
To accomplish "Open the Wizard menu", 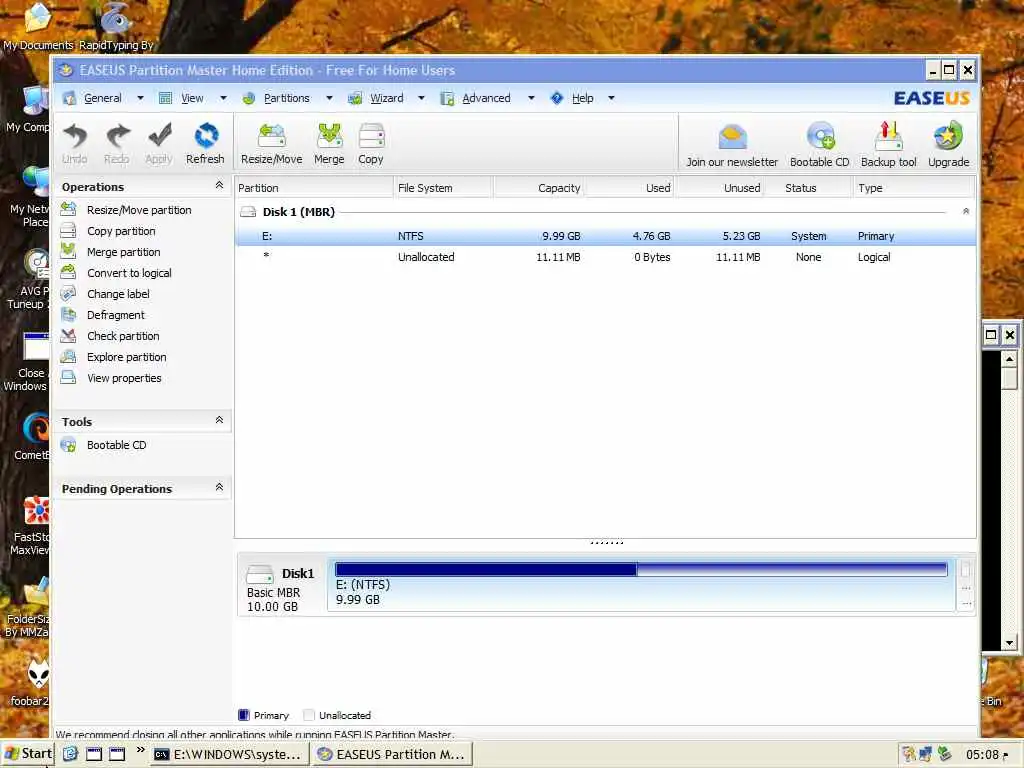I will tap(387, 98).
